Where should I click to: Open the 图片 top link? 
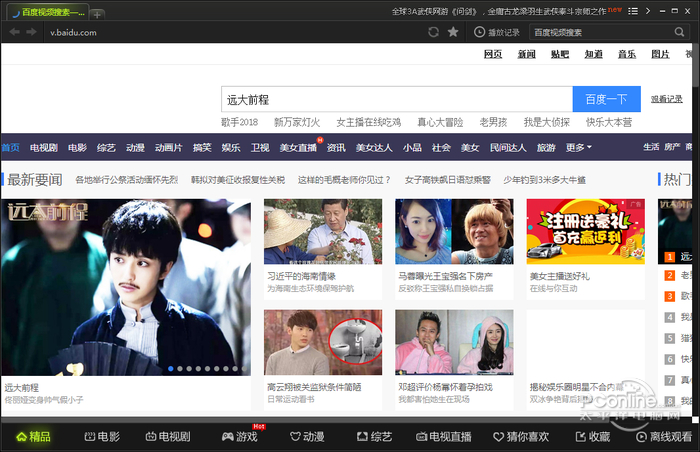(660, 54)
